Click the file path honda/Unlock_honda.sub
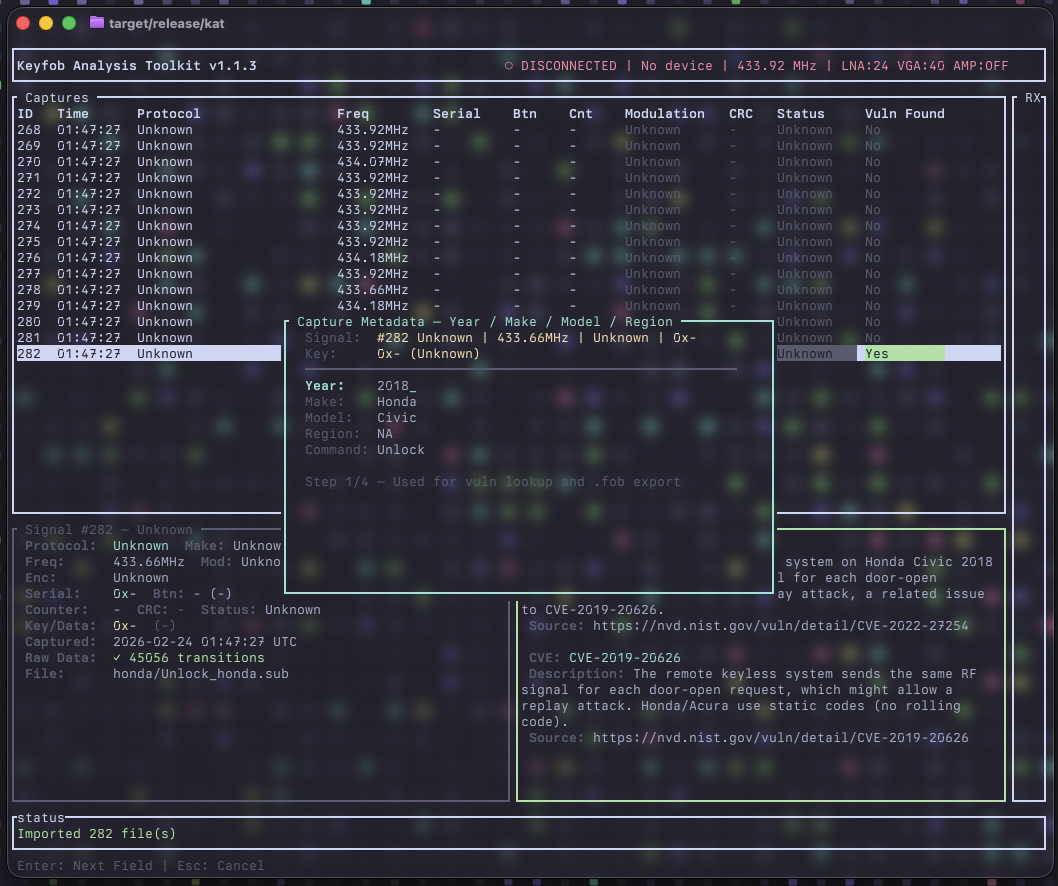 (x=201, y=673)
